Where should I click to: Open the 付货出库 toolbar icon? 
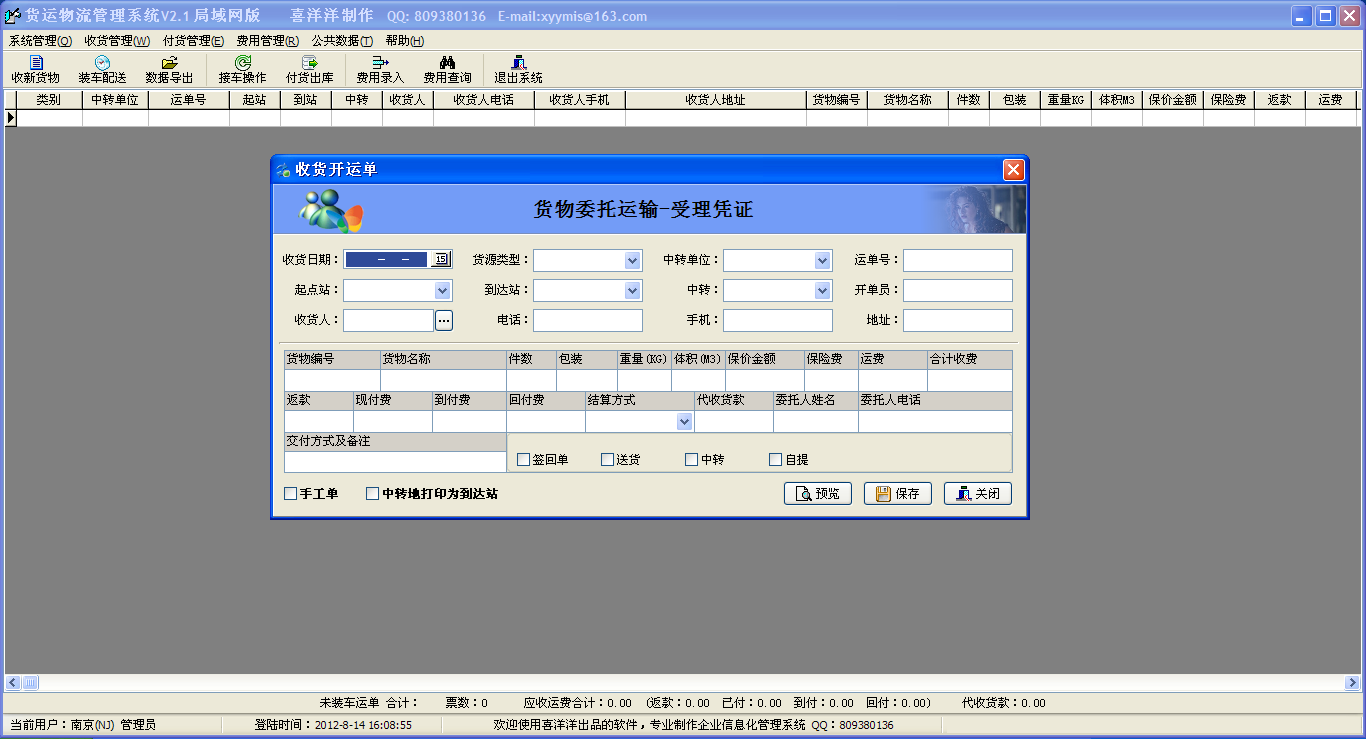tap(309, 63)
